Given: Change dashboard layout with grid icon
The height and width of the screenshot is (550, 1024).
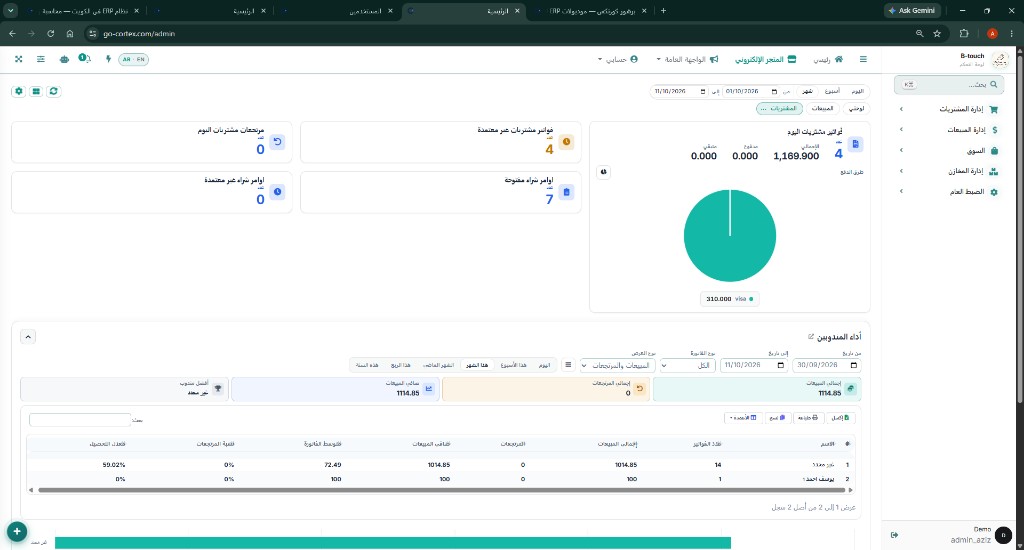Looking at the screenshot, I should pos(36,91).
